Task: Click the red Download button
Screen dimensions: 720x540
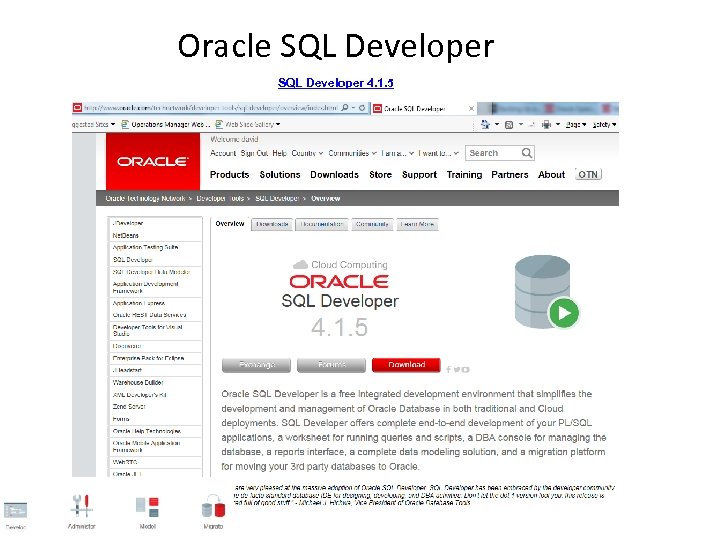Action: coord(406,365)
